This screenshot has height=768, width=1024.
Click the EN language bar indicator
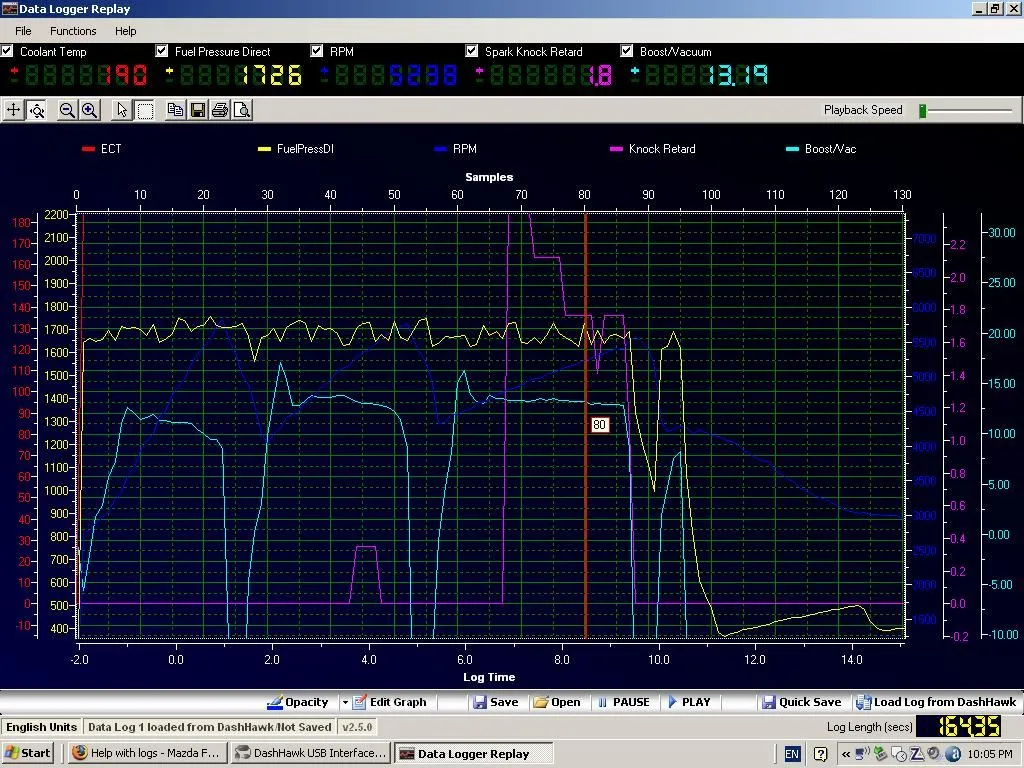pos(792,754)
